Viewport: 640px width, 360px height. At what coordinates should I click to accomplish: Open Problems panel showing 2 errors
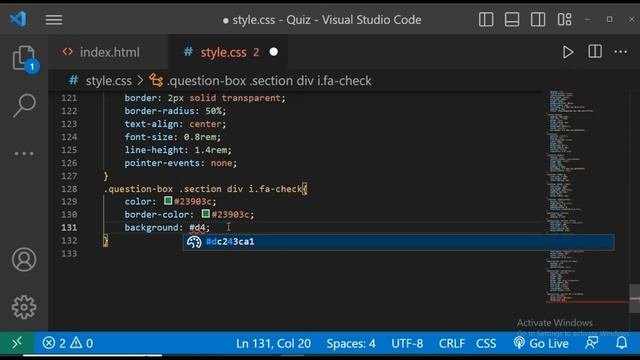click(68, 343)
